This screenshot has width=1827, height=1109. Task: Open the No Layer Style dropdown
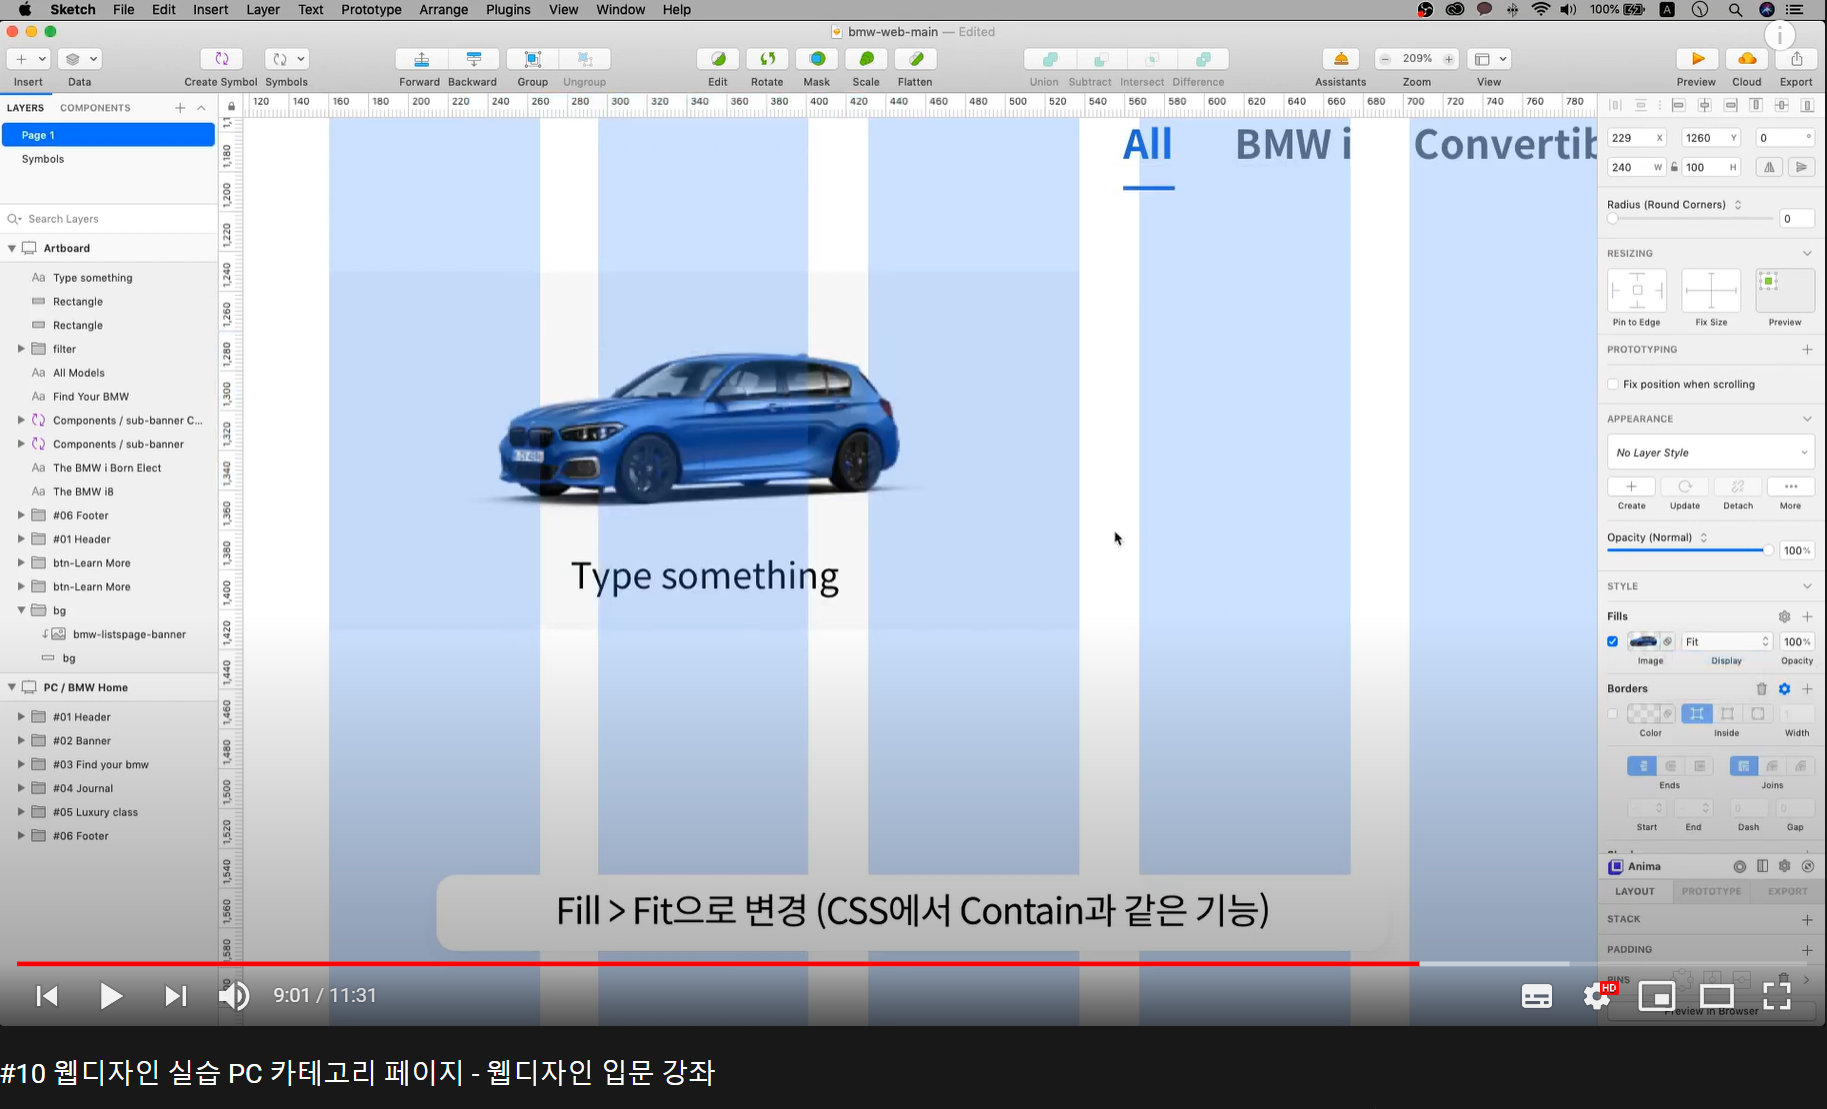(1711, 452)
